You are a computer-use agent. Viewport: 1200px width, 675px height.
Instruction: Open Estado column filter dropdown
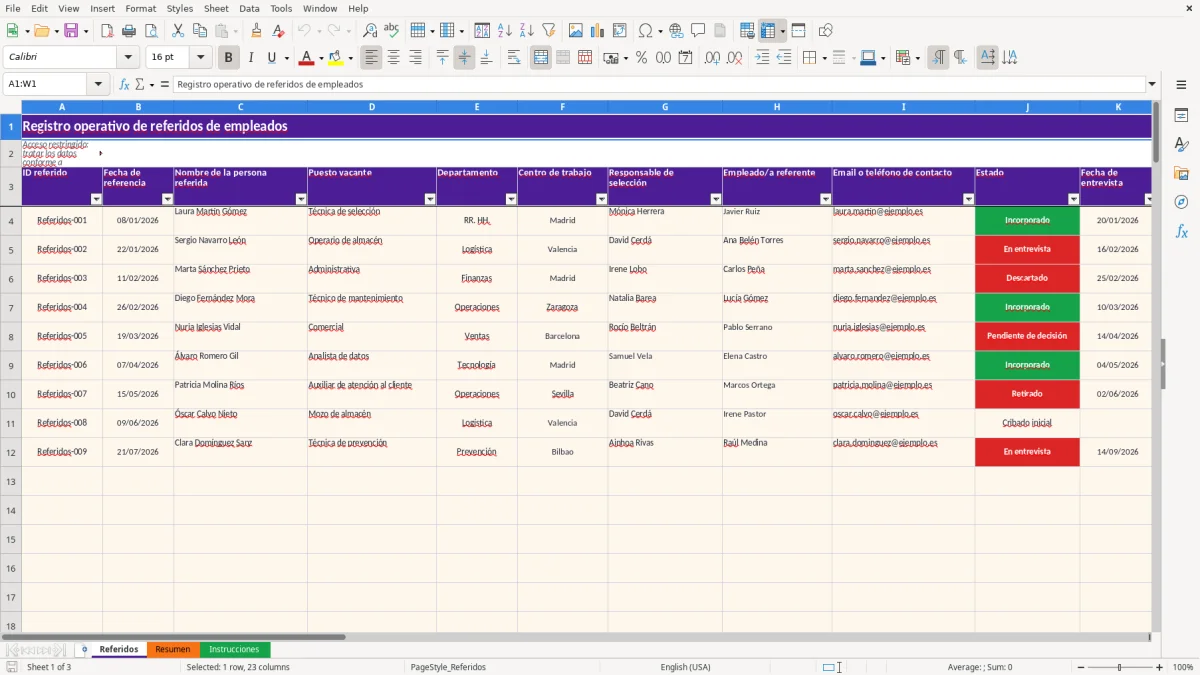click(1073, 199)
